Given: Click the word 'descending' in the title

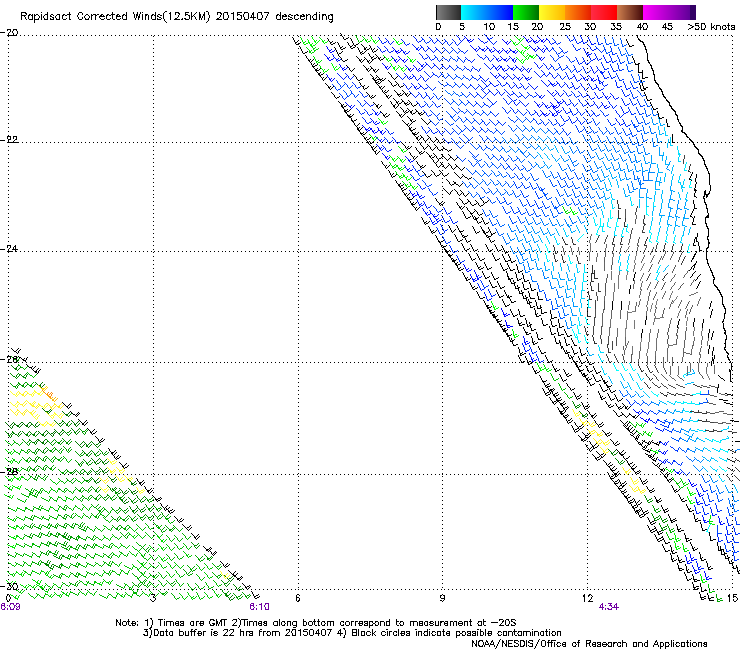Looking at the screenshot, I should pyautogui.click(x=304, y=17).
